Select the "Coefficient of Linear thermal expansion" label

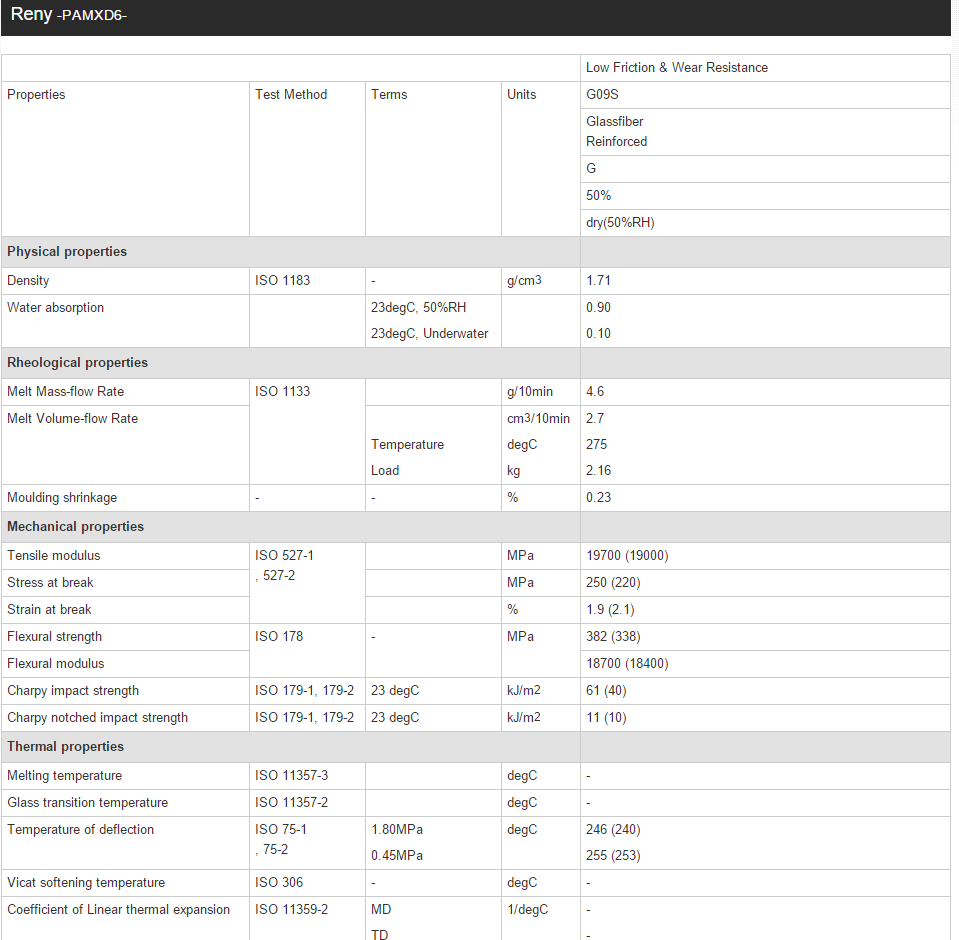click(x=119, y=909)
